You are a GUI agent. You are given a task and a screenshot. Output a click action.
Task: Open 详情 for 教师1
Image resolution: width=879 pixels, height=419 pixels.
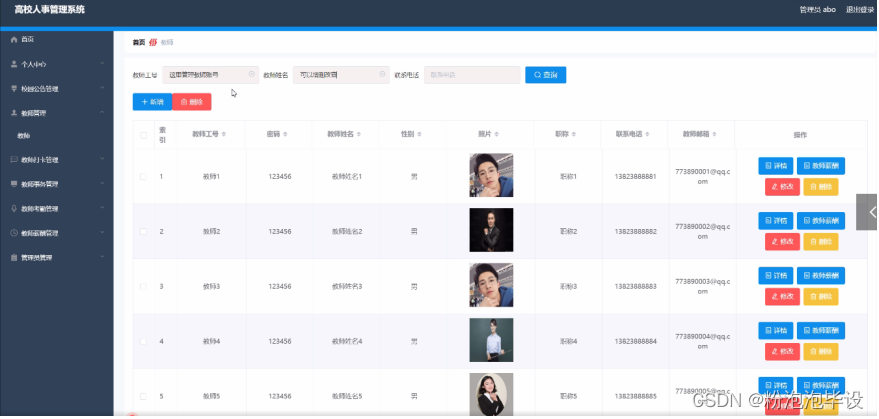tap(776, 166)
